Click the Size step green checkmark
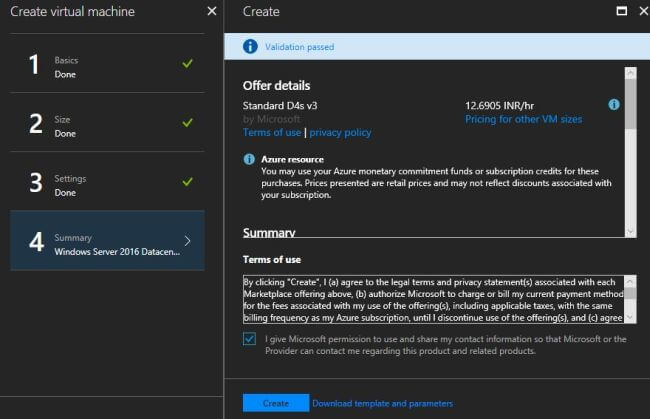 pos(187,123)
